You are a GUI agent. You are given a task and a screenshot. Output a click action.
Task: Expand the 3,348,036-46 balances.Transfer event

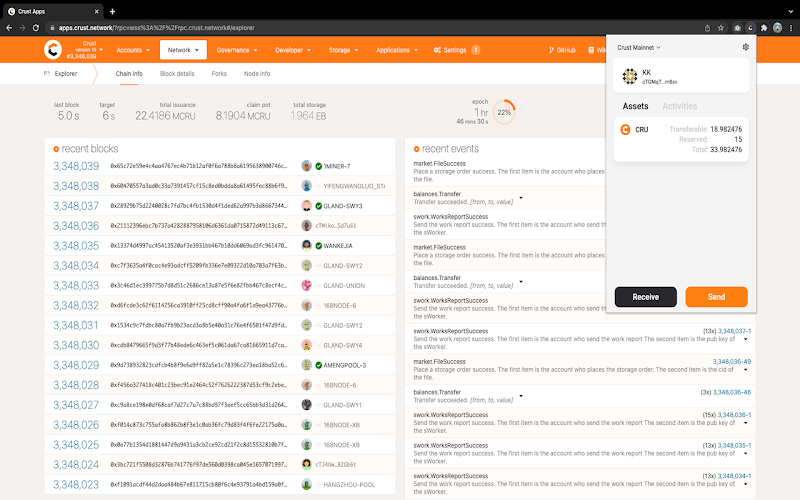coord(521,395)
